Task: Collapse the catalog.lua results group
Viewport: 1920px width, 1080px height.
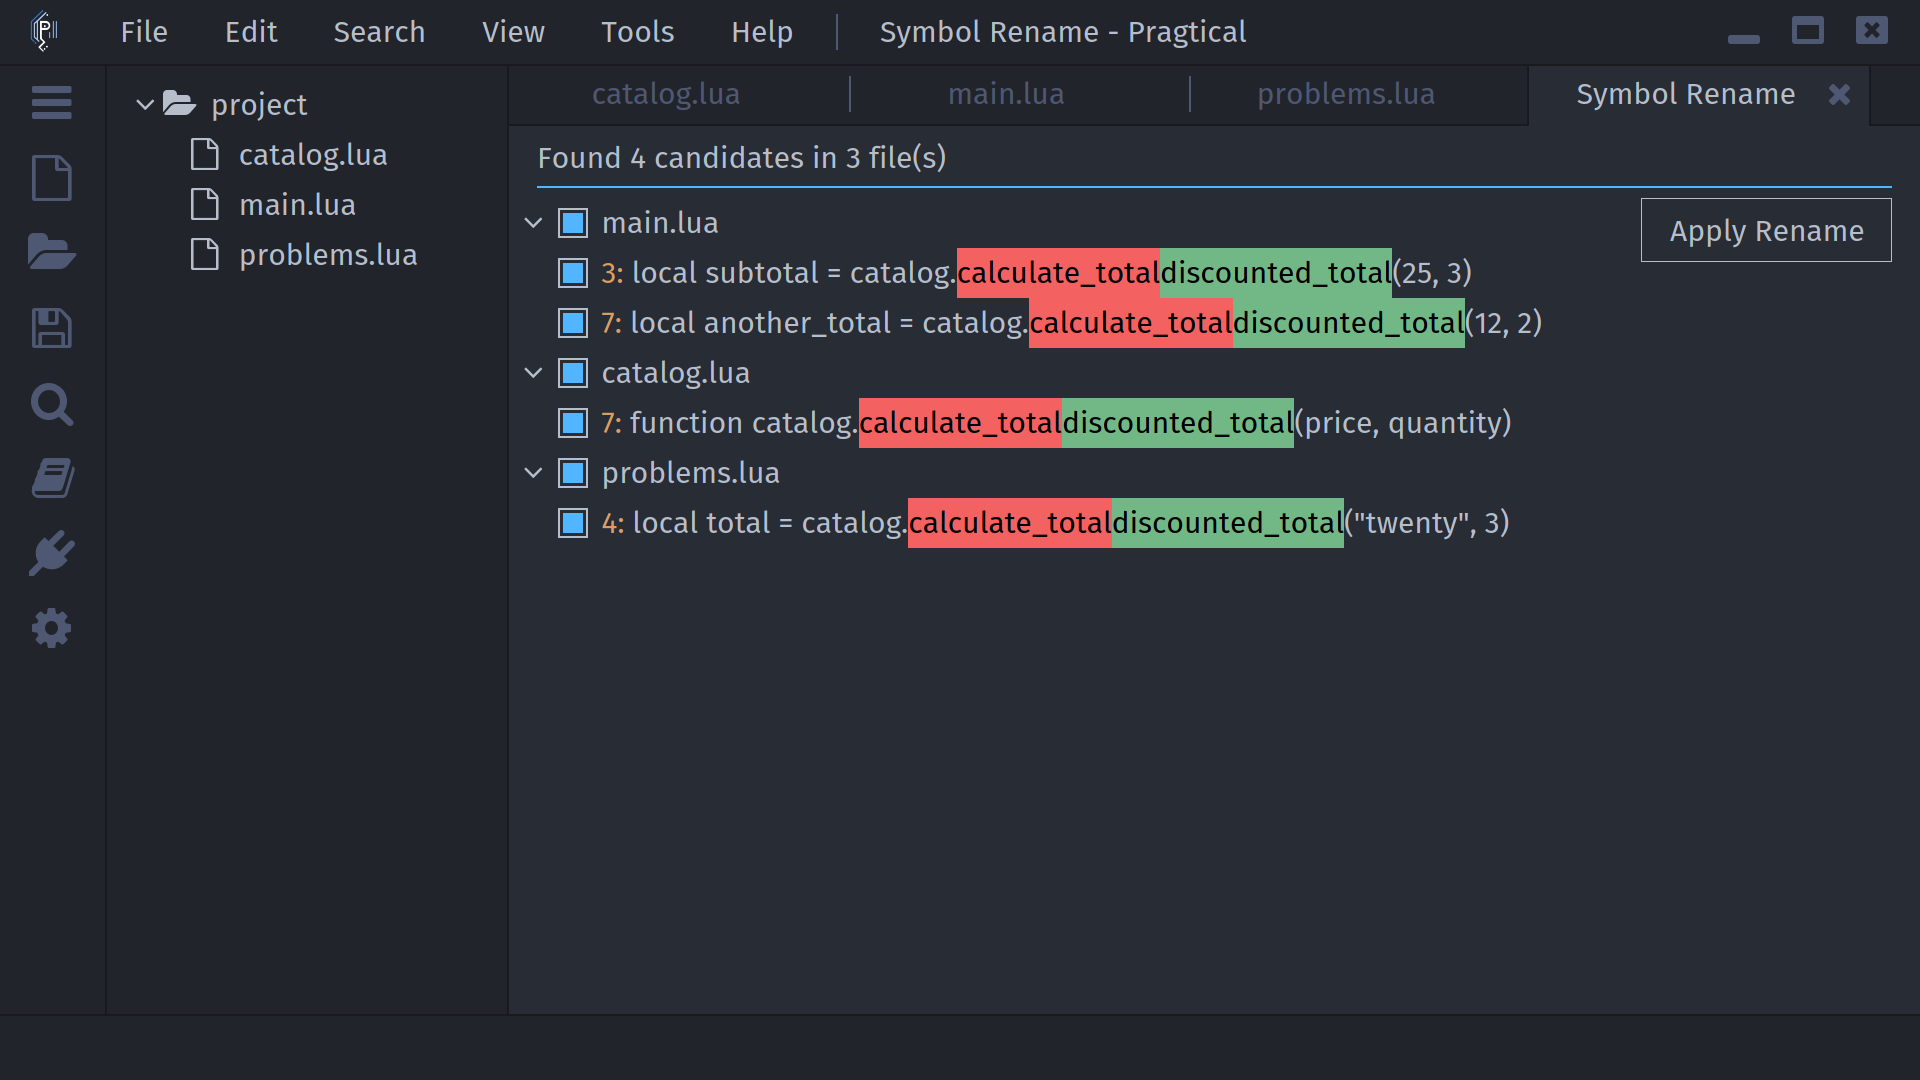Action: pos(533,372)
